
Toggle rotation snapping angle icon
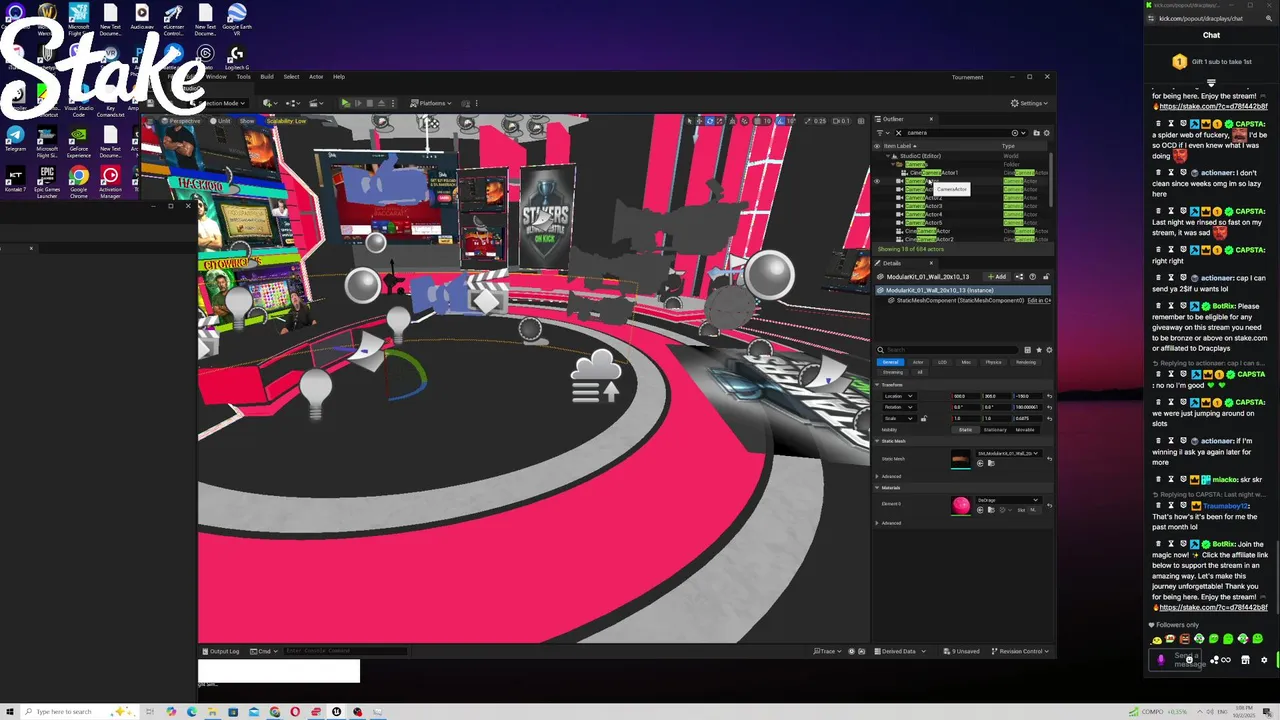(x=780, y=121)
